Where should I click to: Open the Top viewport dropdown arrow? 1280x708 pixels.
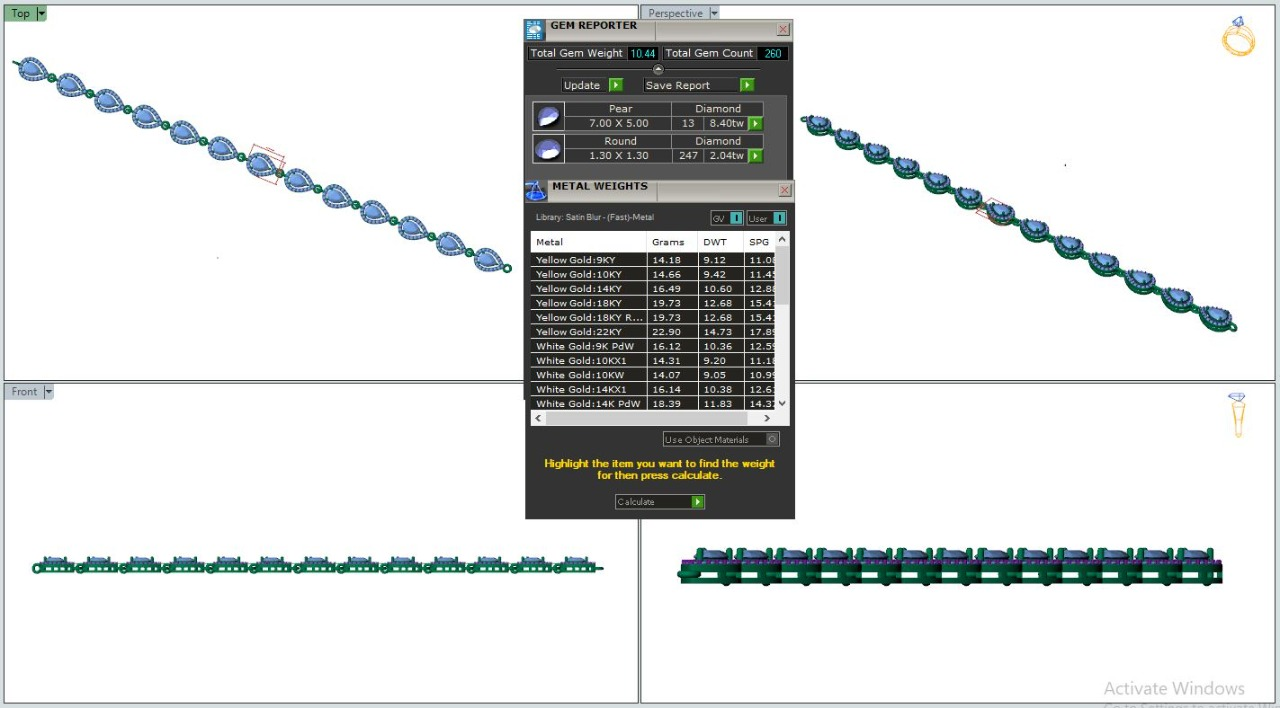[x=41, y=14]
